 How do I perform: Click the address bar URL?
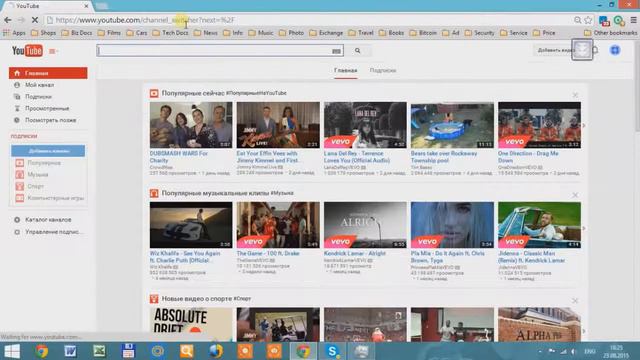(145, 20)
